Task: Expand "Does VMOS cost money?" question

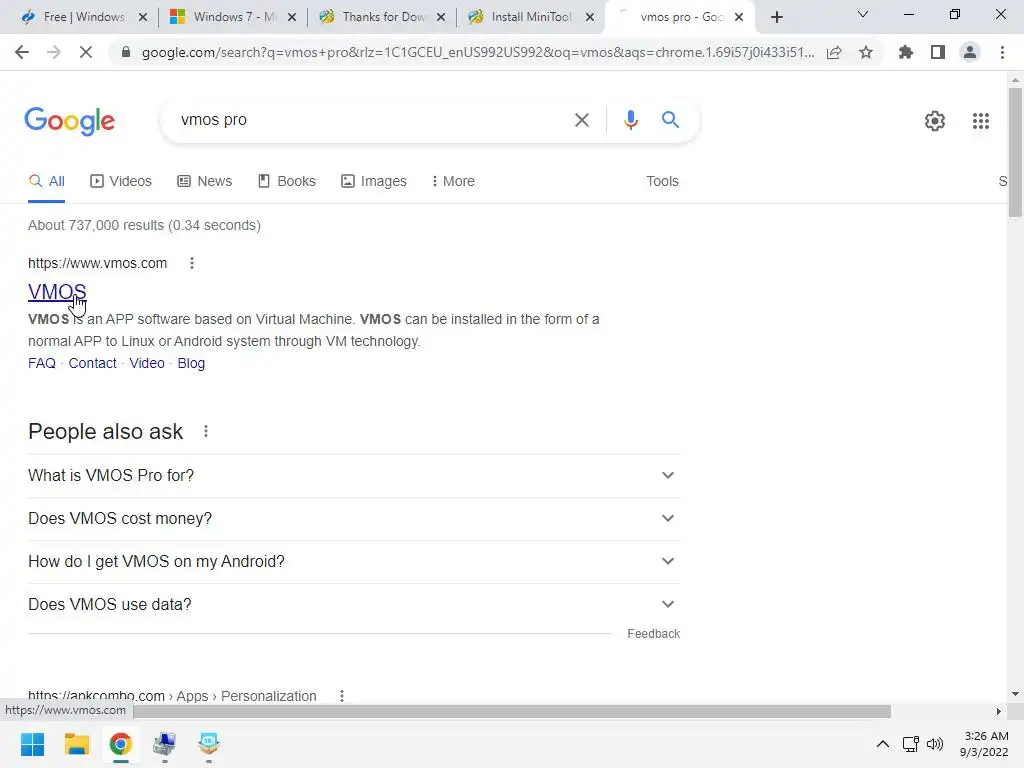Action: tap(353, 519)
